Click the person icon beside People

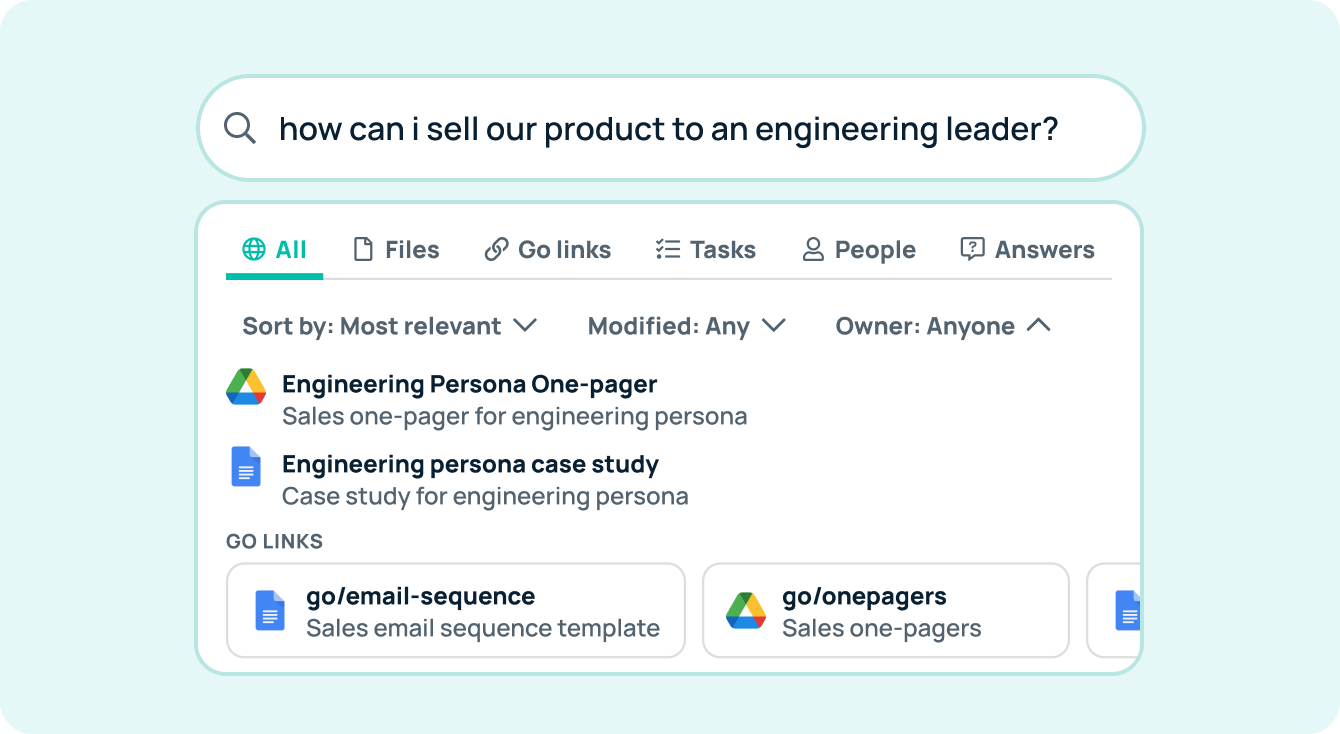(x=813, y=249)
